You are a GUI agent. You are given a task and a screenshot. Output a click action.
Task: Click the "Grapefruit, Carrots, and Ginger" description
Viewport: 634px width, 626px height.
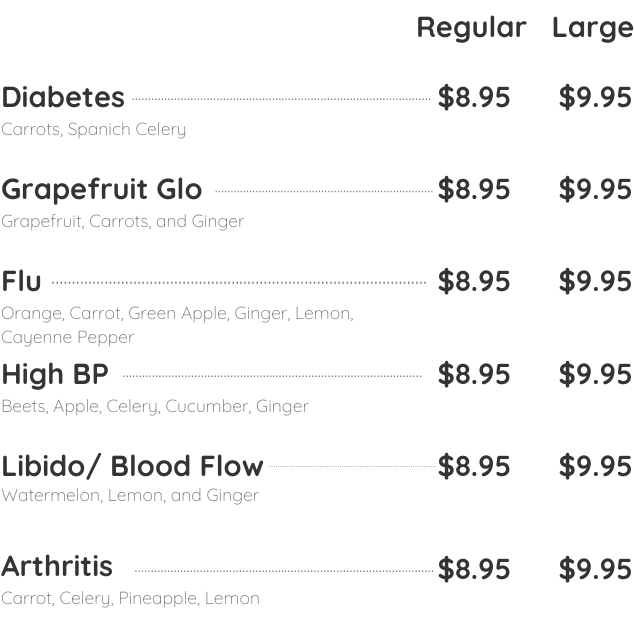pyautogui.click(x=122, y=222)
